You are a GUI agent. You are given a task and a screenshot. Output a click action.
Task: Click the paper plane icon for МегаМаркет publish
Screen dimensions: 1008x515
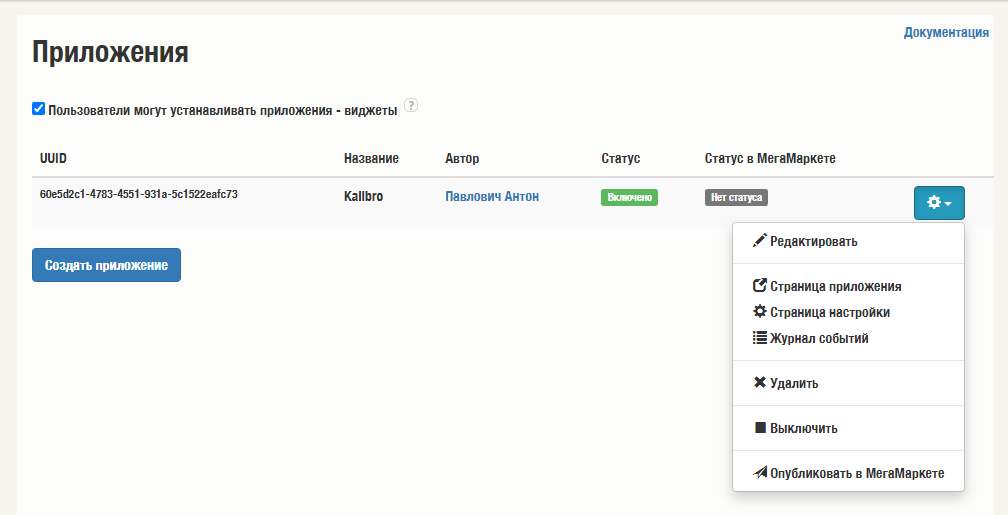pyautogui.click(x=760, y=473)
